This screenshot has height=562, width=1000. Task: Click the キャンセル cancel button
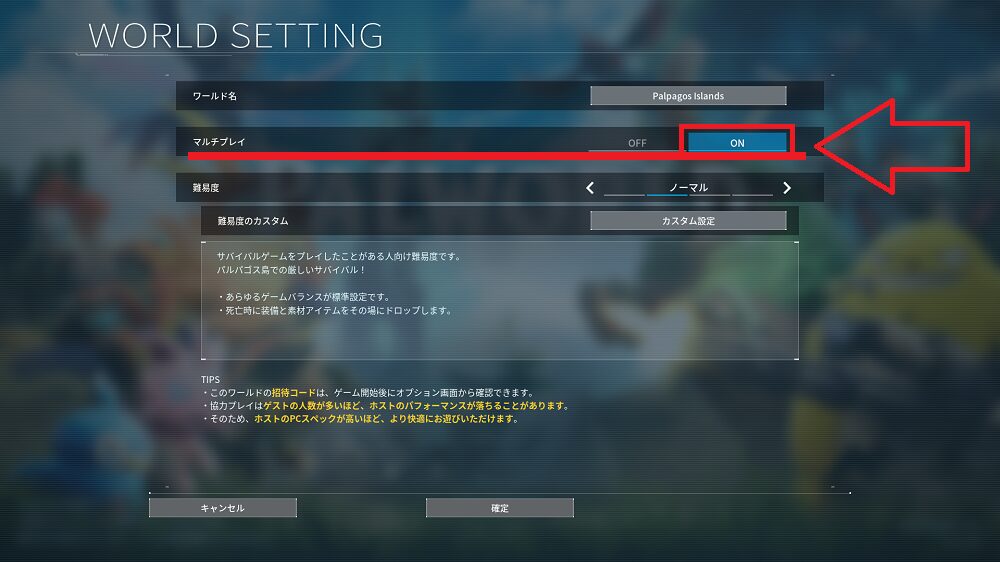click(223, 508)
